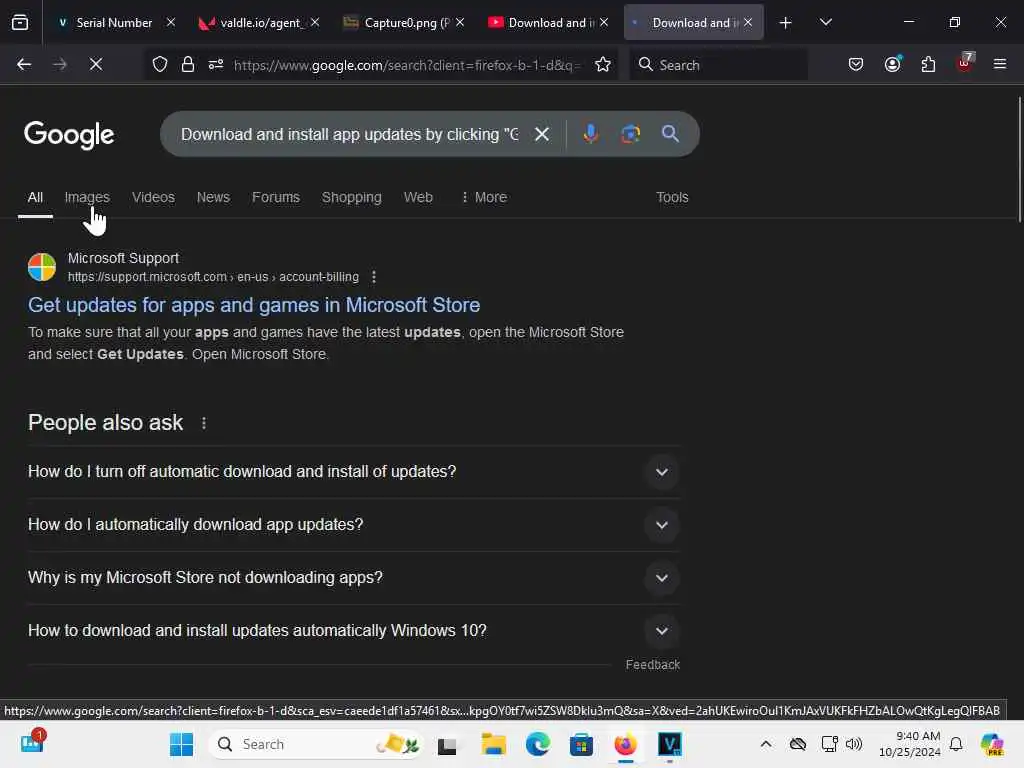Click the Windows taskbar Search box

316,744
